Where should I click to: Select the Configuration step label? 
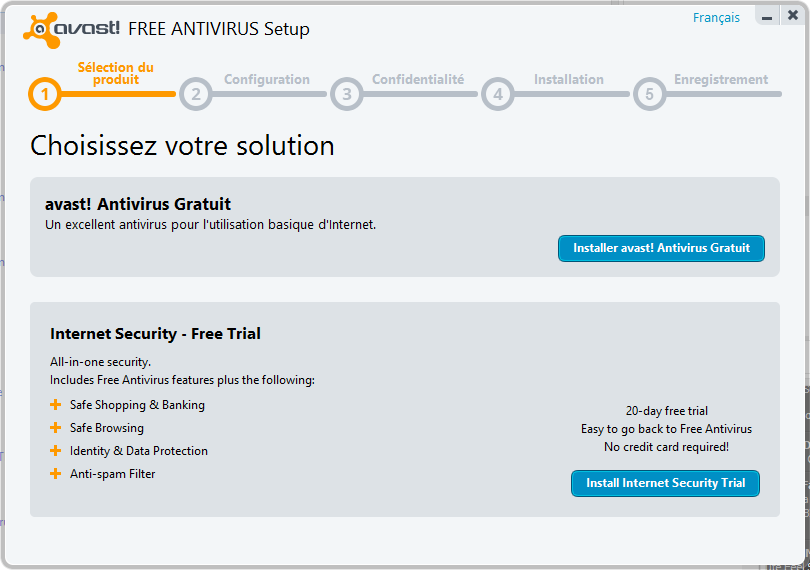pos(267,80)
